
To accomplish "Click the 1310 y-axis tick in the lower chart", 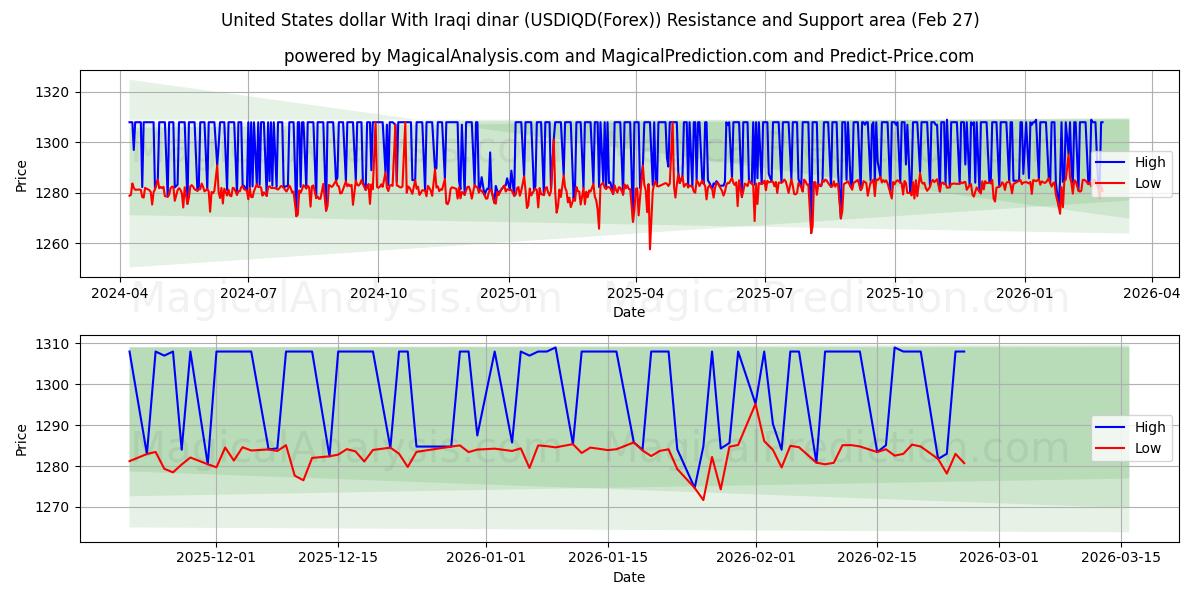I will pyautogui.click(x=55, y=344).
